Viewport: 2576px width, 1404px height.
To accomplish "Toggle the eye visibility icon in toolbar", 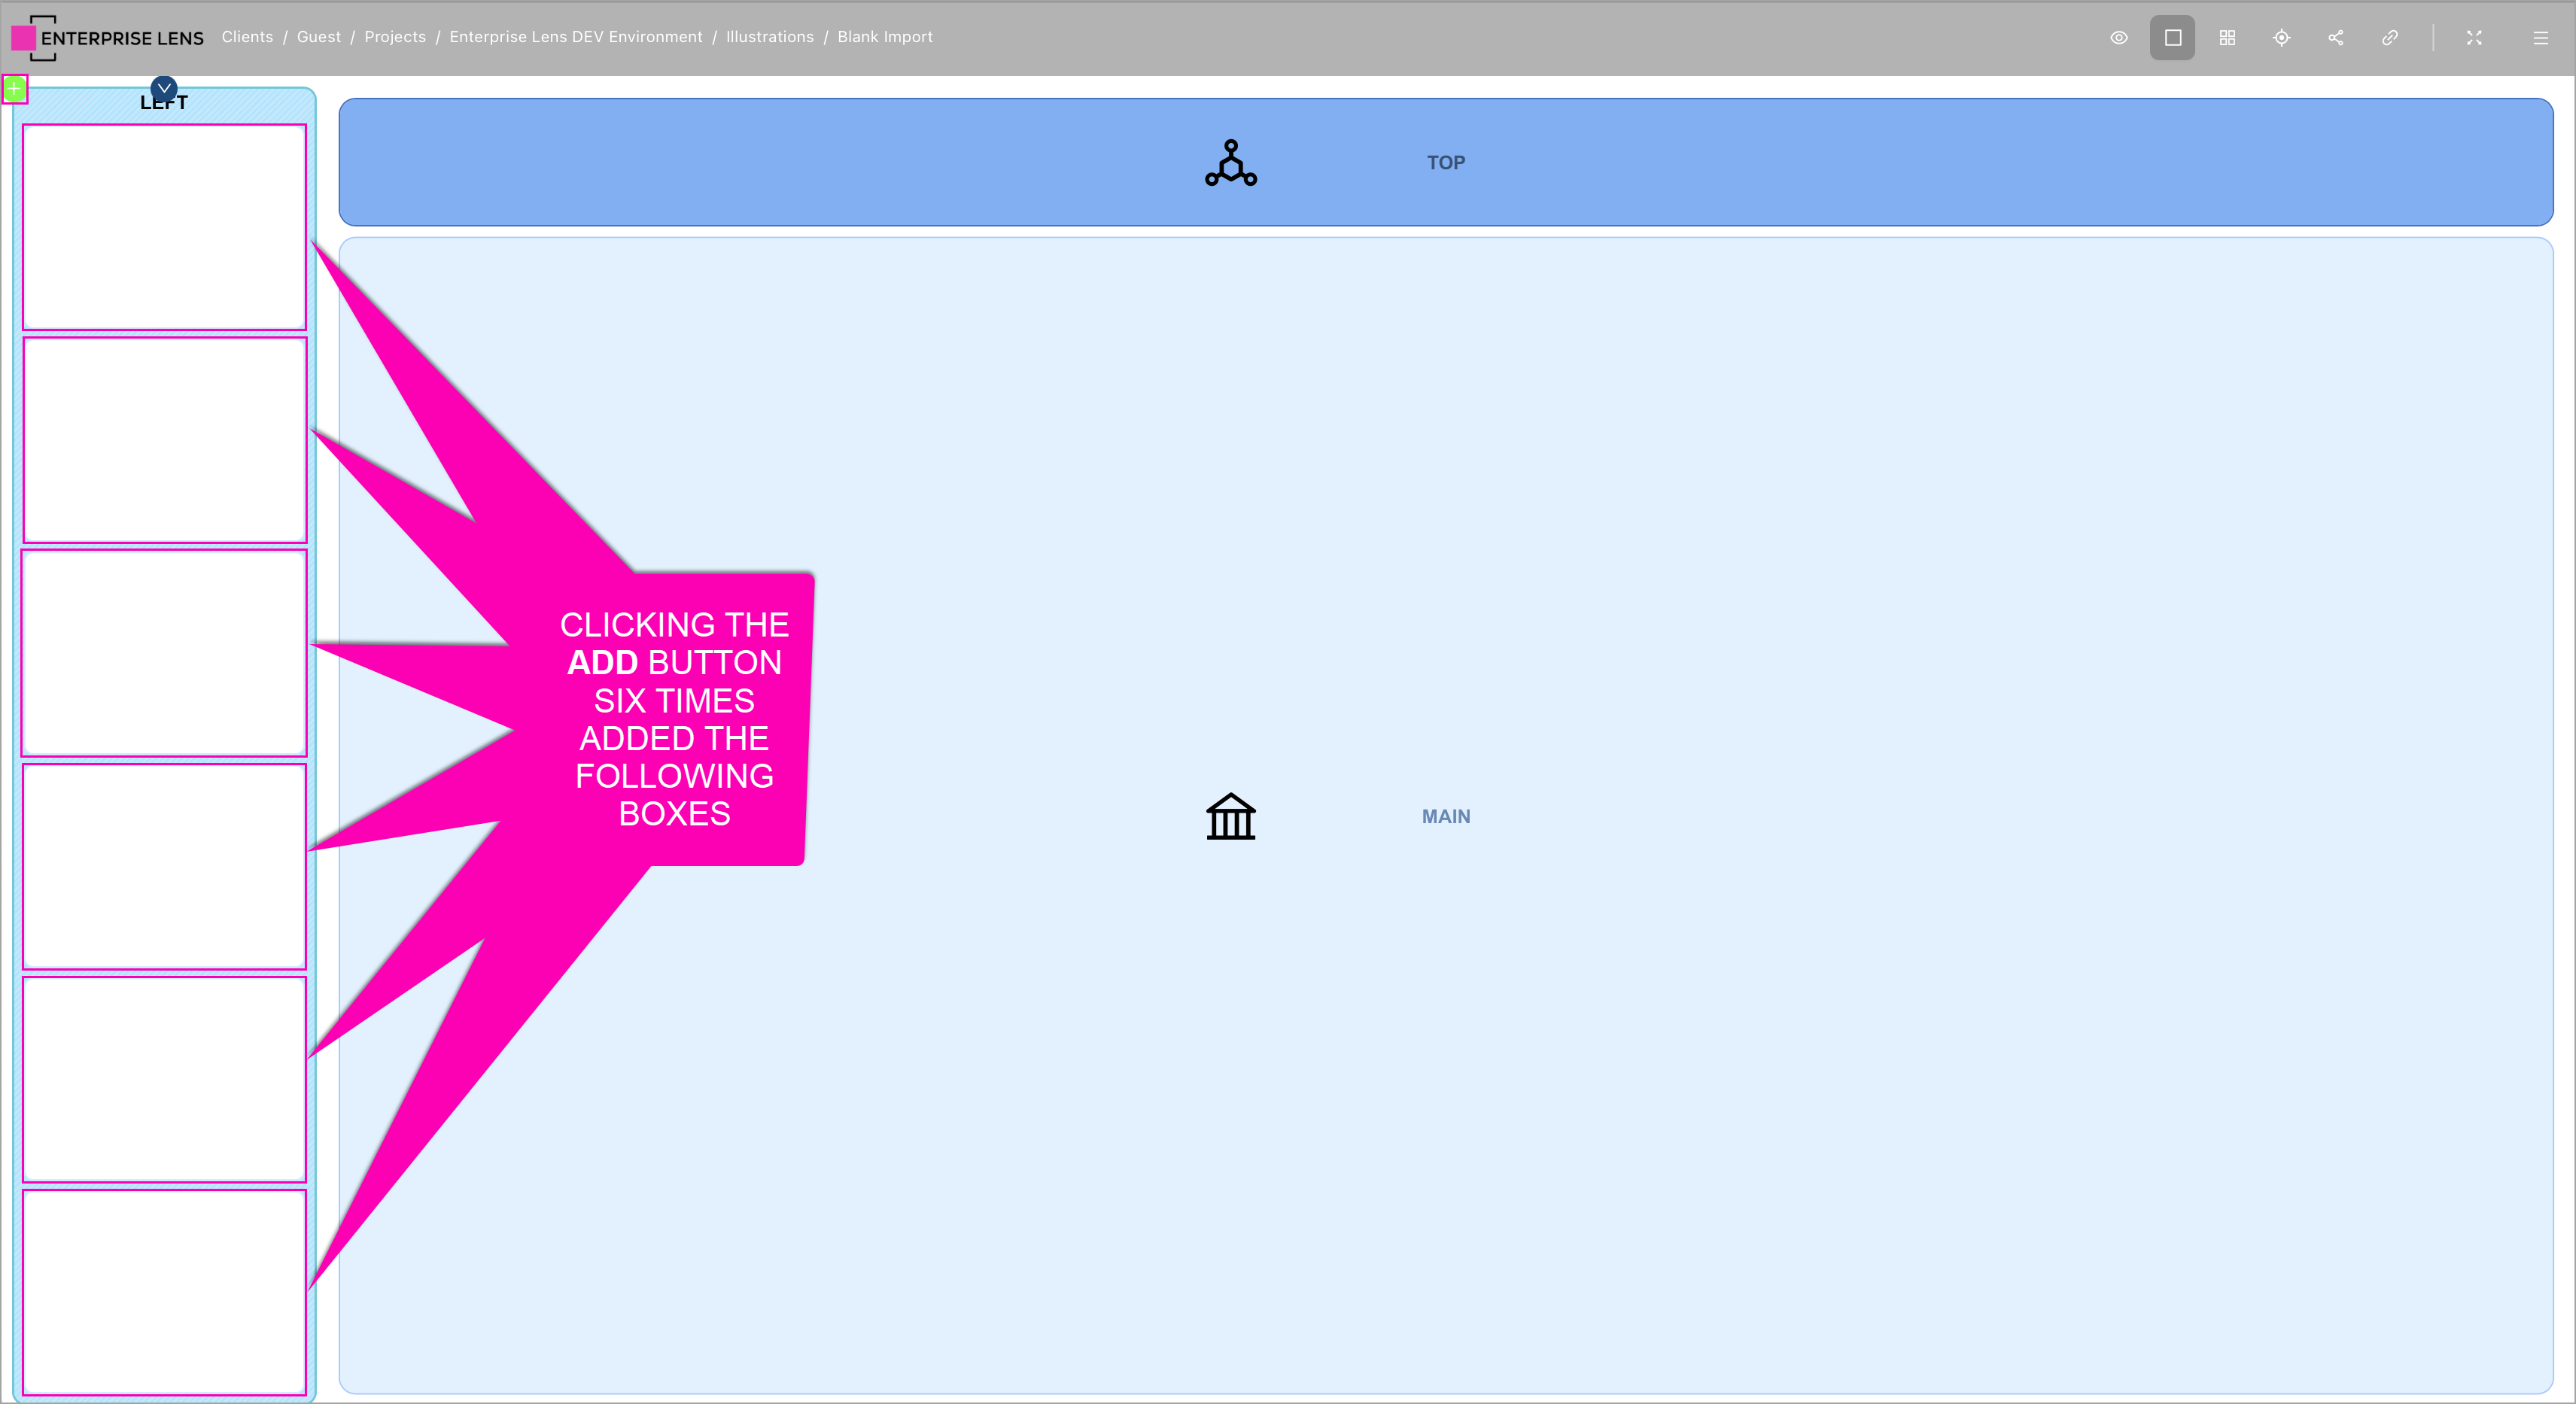I will pos(2118,38).
